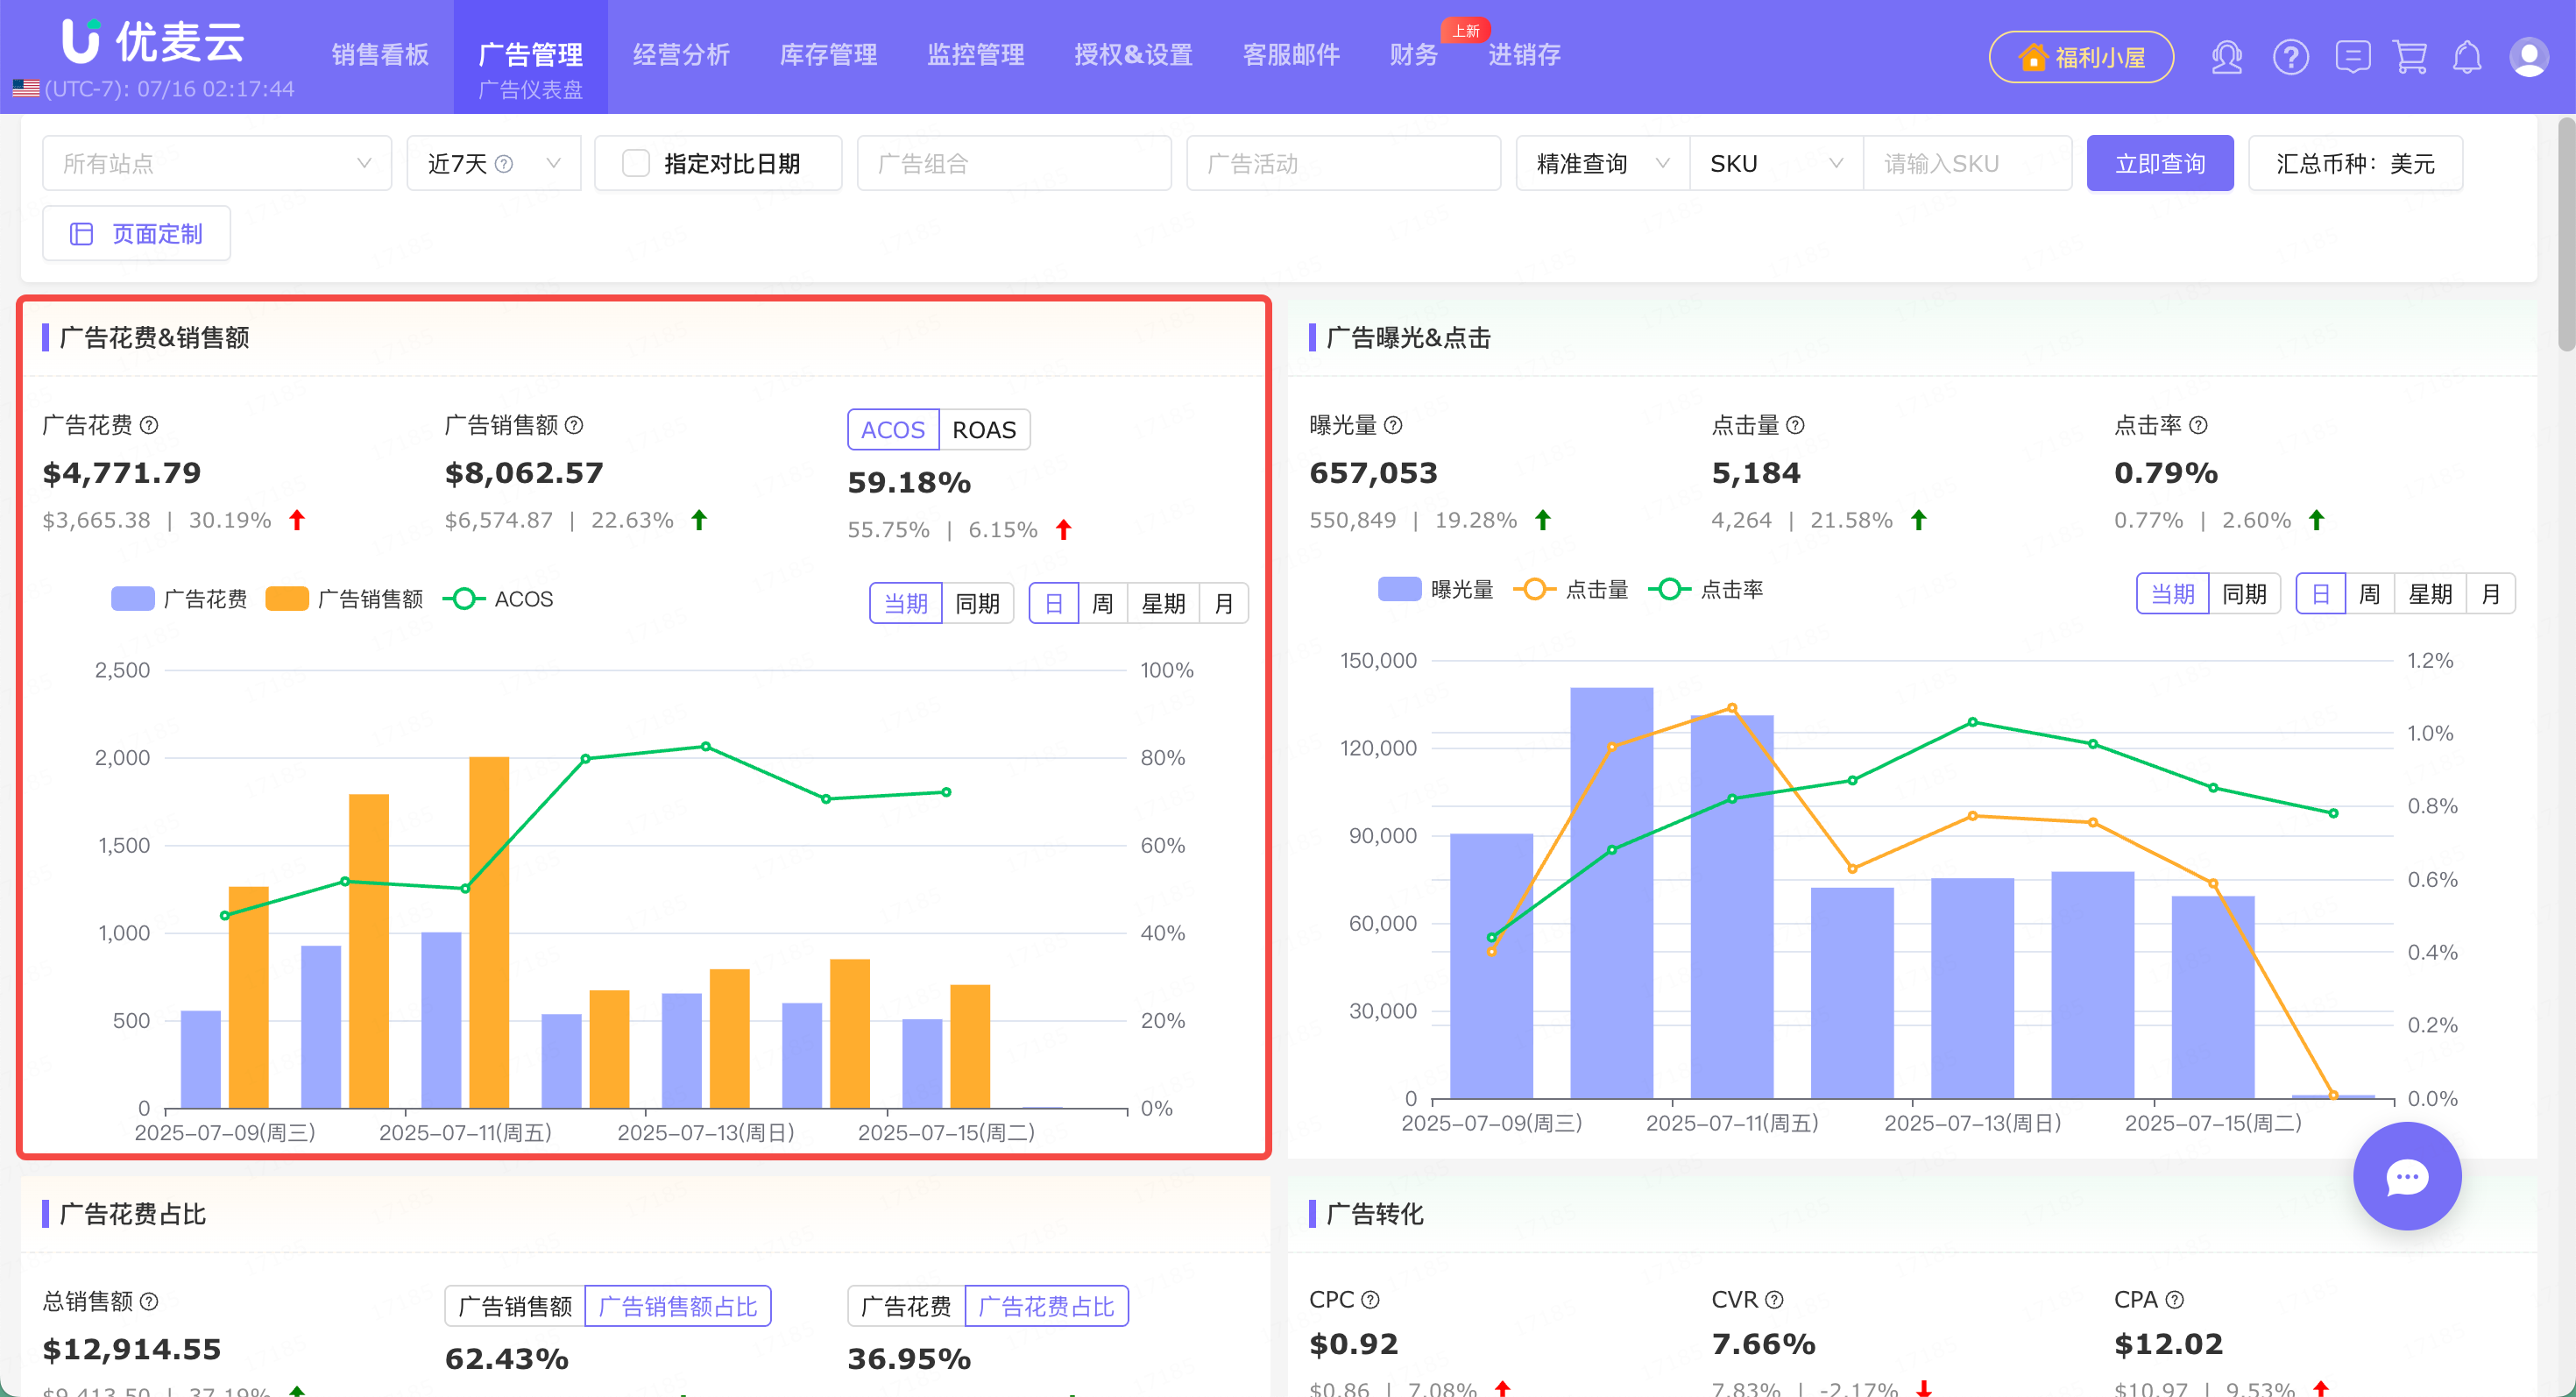2576x1397 pixels.
Task: Toggle 曝光量 legend swatch
Action: pyautogui.click(x=1399, y=589)
